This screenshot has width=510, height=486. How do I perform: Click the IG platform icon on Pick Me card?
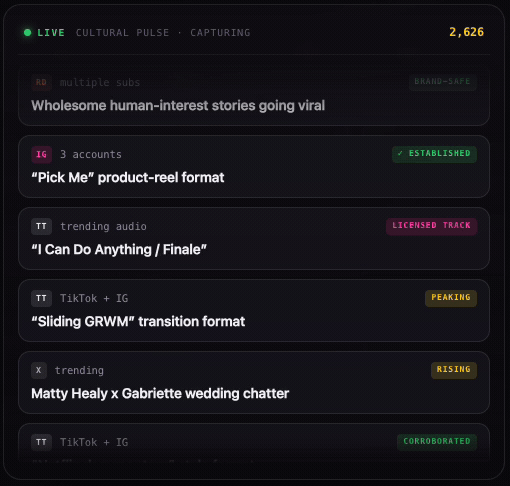tap(42, 154)
